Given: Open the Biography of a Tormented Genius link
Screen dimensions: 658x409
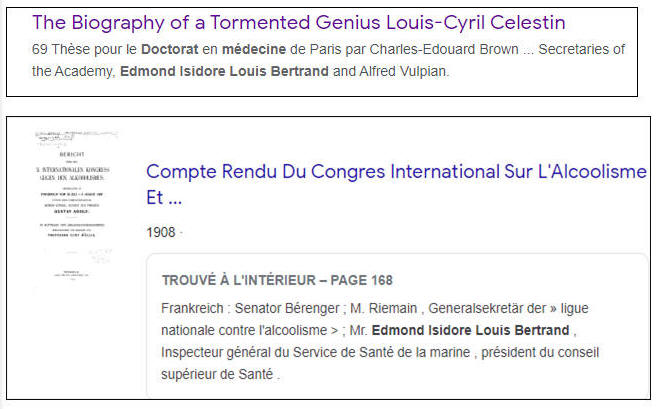Looking at the screenshot, I should coord(299,22).
